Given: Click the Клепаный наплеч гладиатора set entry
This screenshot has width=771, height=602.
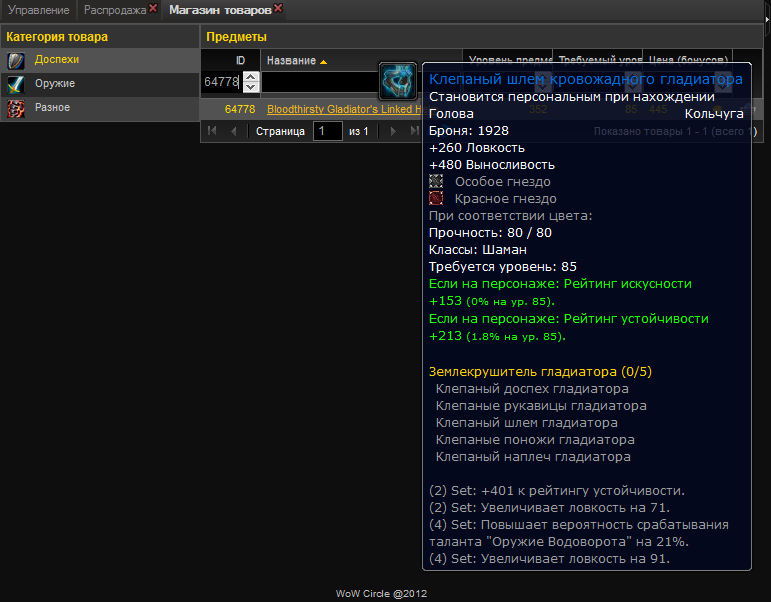Looking at the screenshot, I should 533,457.
